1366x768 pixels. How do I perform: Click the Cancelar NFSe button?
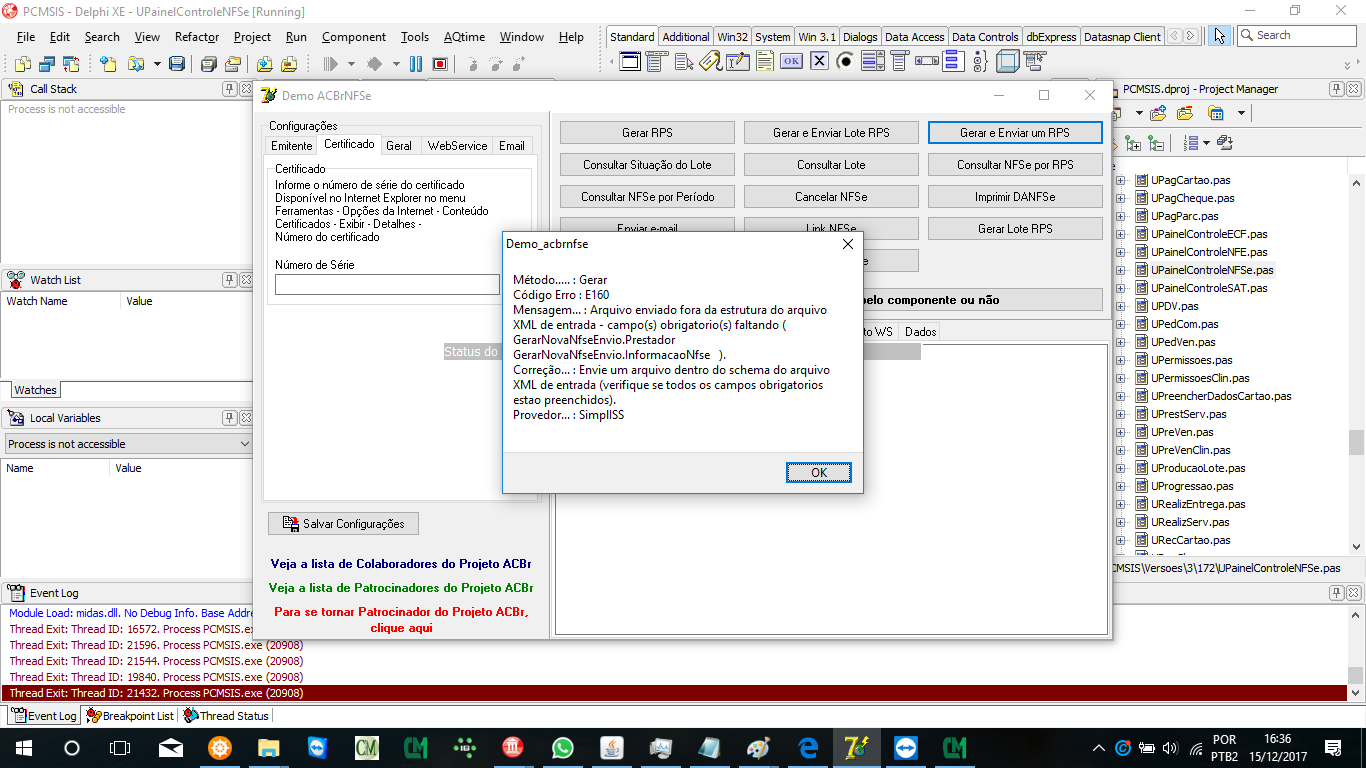(831, 197)
